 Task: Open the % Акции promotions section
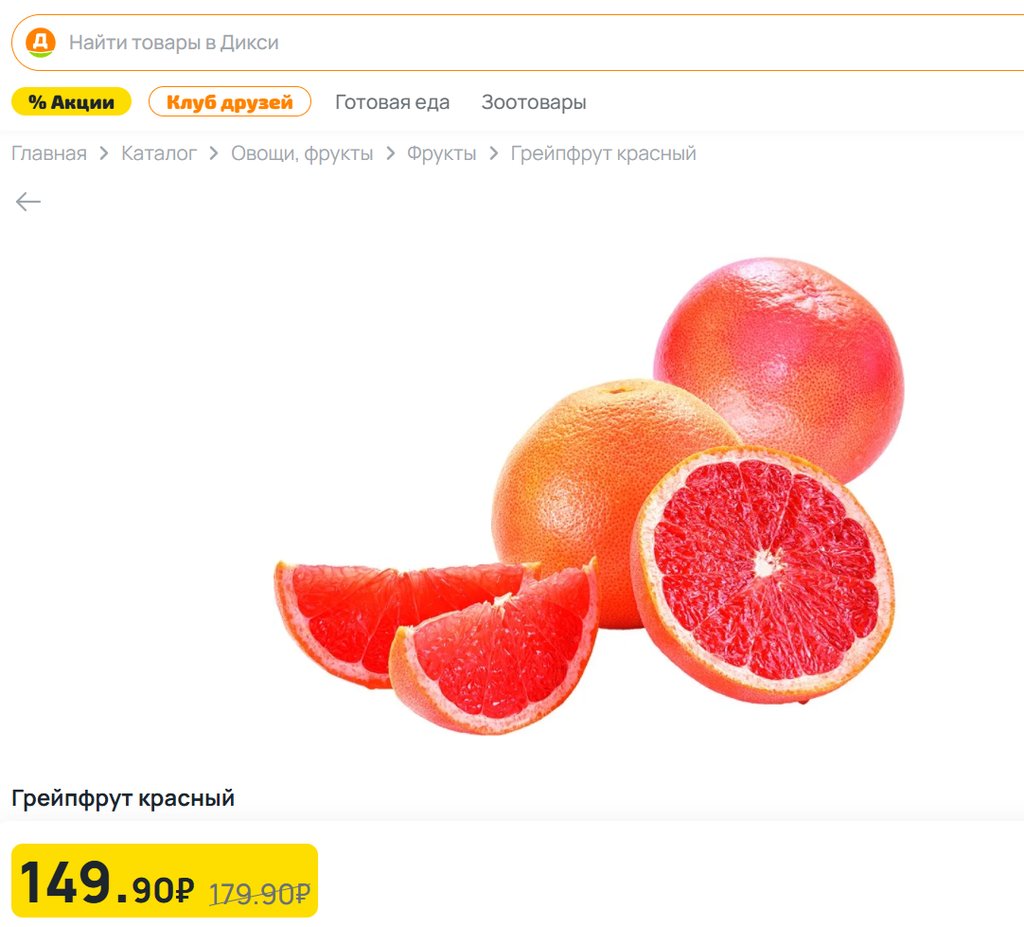(x=71, y=102)
